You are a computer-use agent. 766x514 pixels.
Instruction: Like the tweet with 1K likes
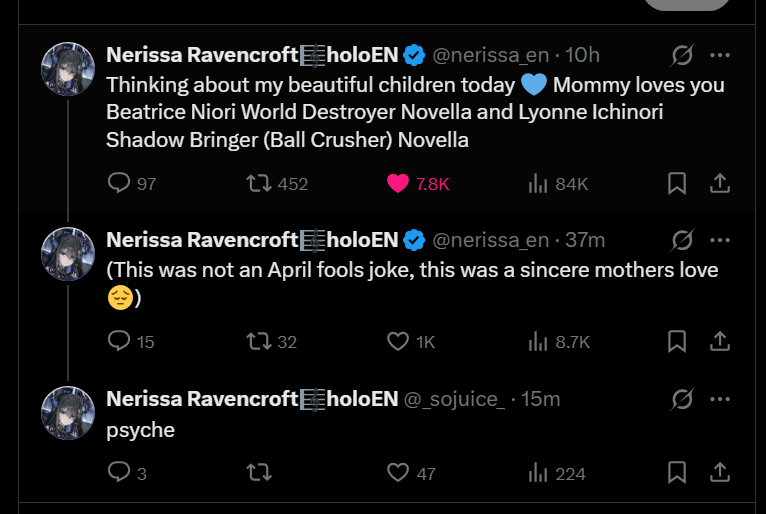point(398,341)
